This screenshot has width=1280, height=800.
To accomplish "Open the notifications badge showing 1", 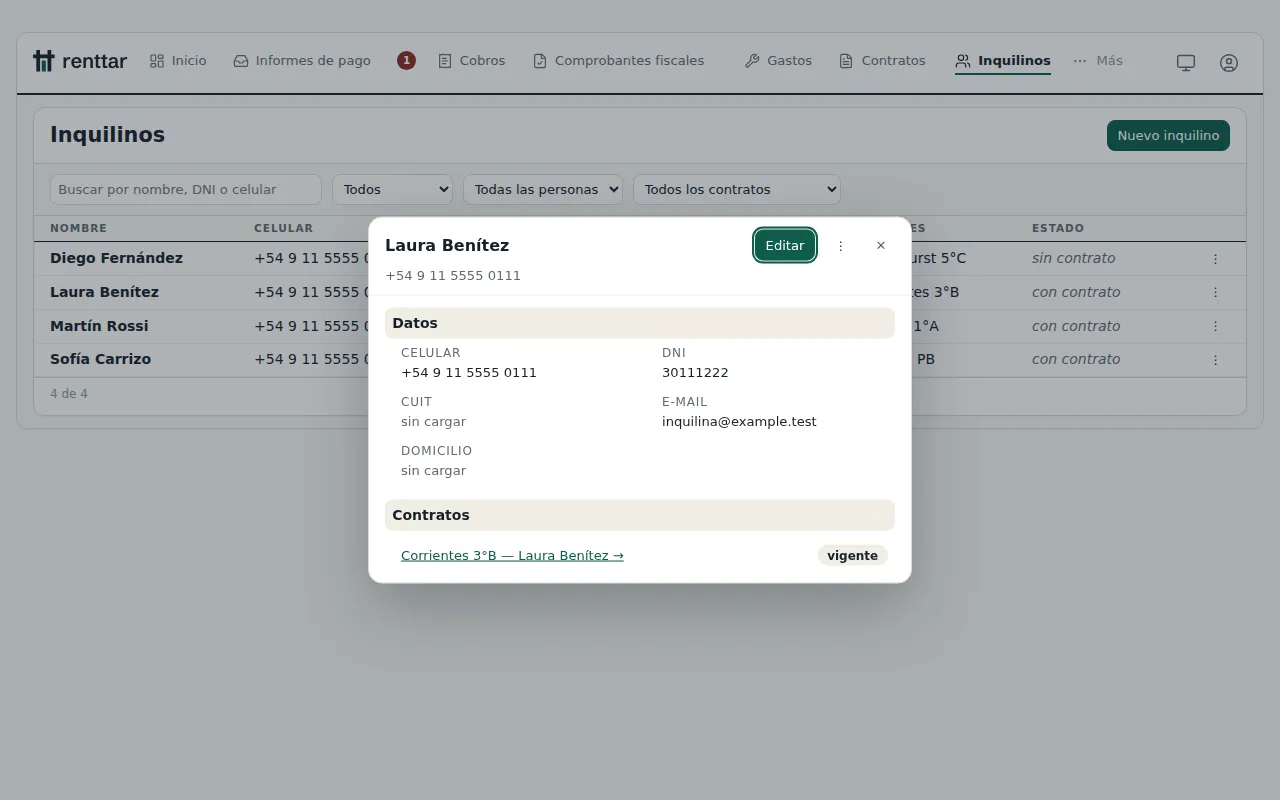I will 406,61.
